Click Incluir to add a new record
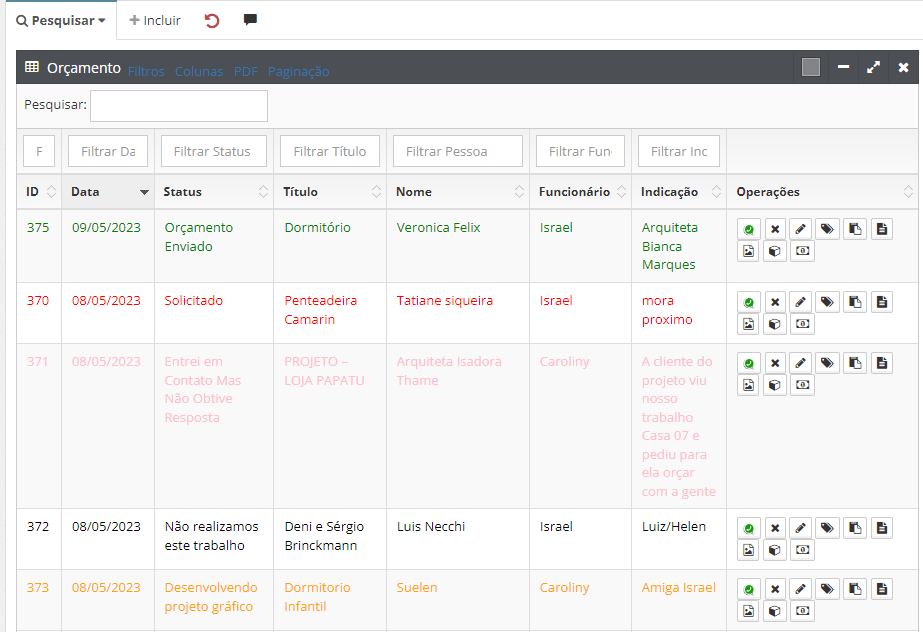 [156, 20]
